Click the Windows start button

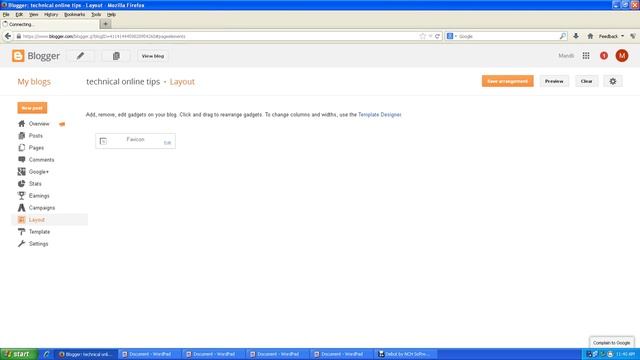click(x=19, y=354)
